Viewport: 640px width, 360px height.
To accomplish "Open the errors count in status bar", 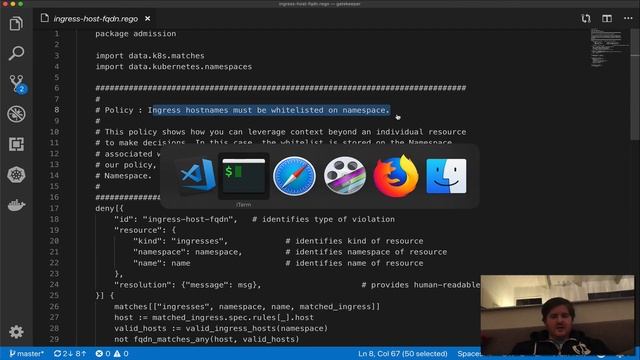I will 103,353.
